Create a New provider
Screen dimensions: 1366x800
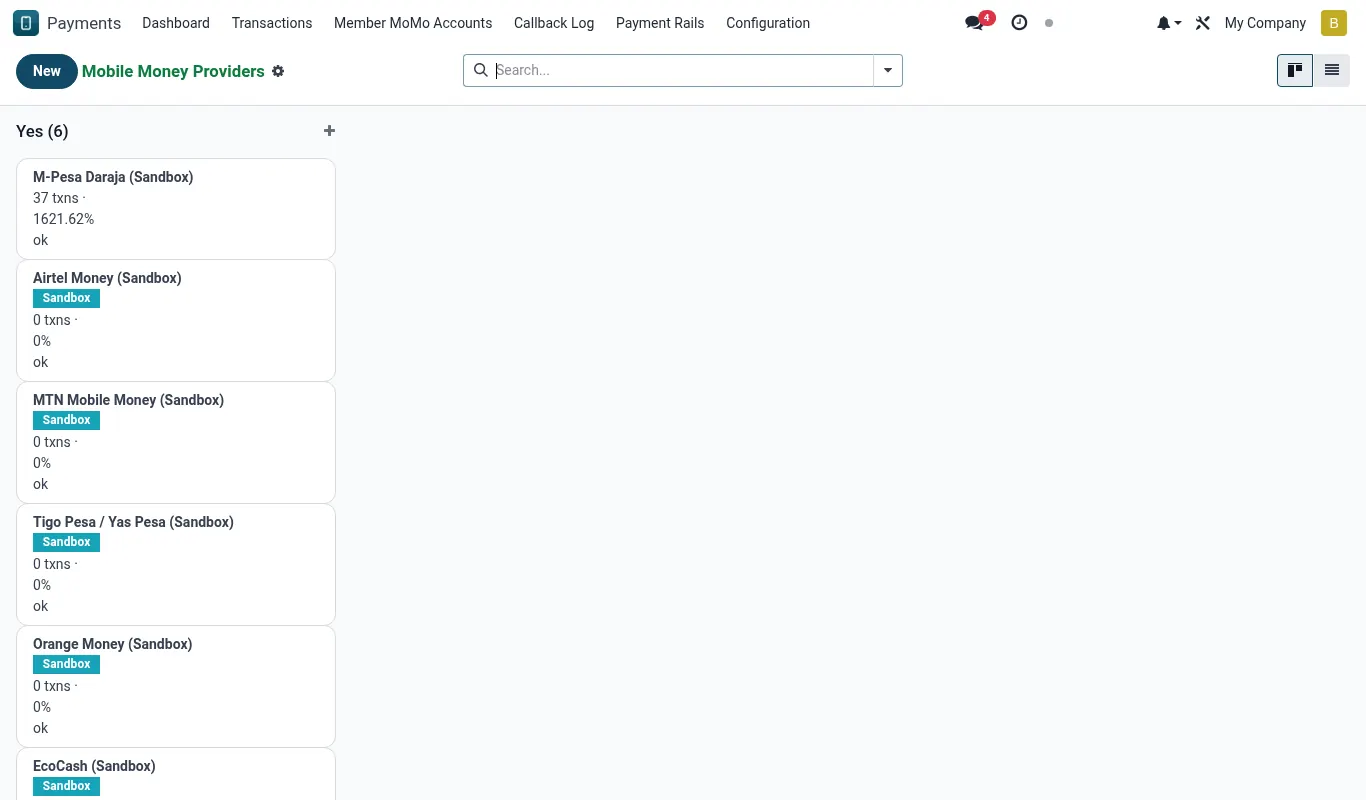pos(47,71)
